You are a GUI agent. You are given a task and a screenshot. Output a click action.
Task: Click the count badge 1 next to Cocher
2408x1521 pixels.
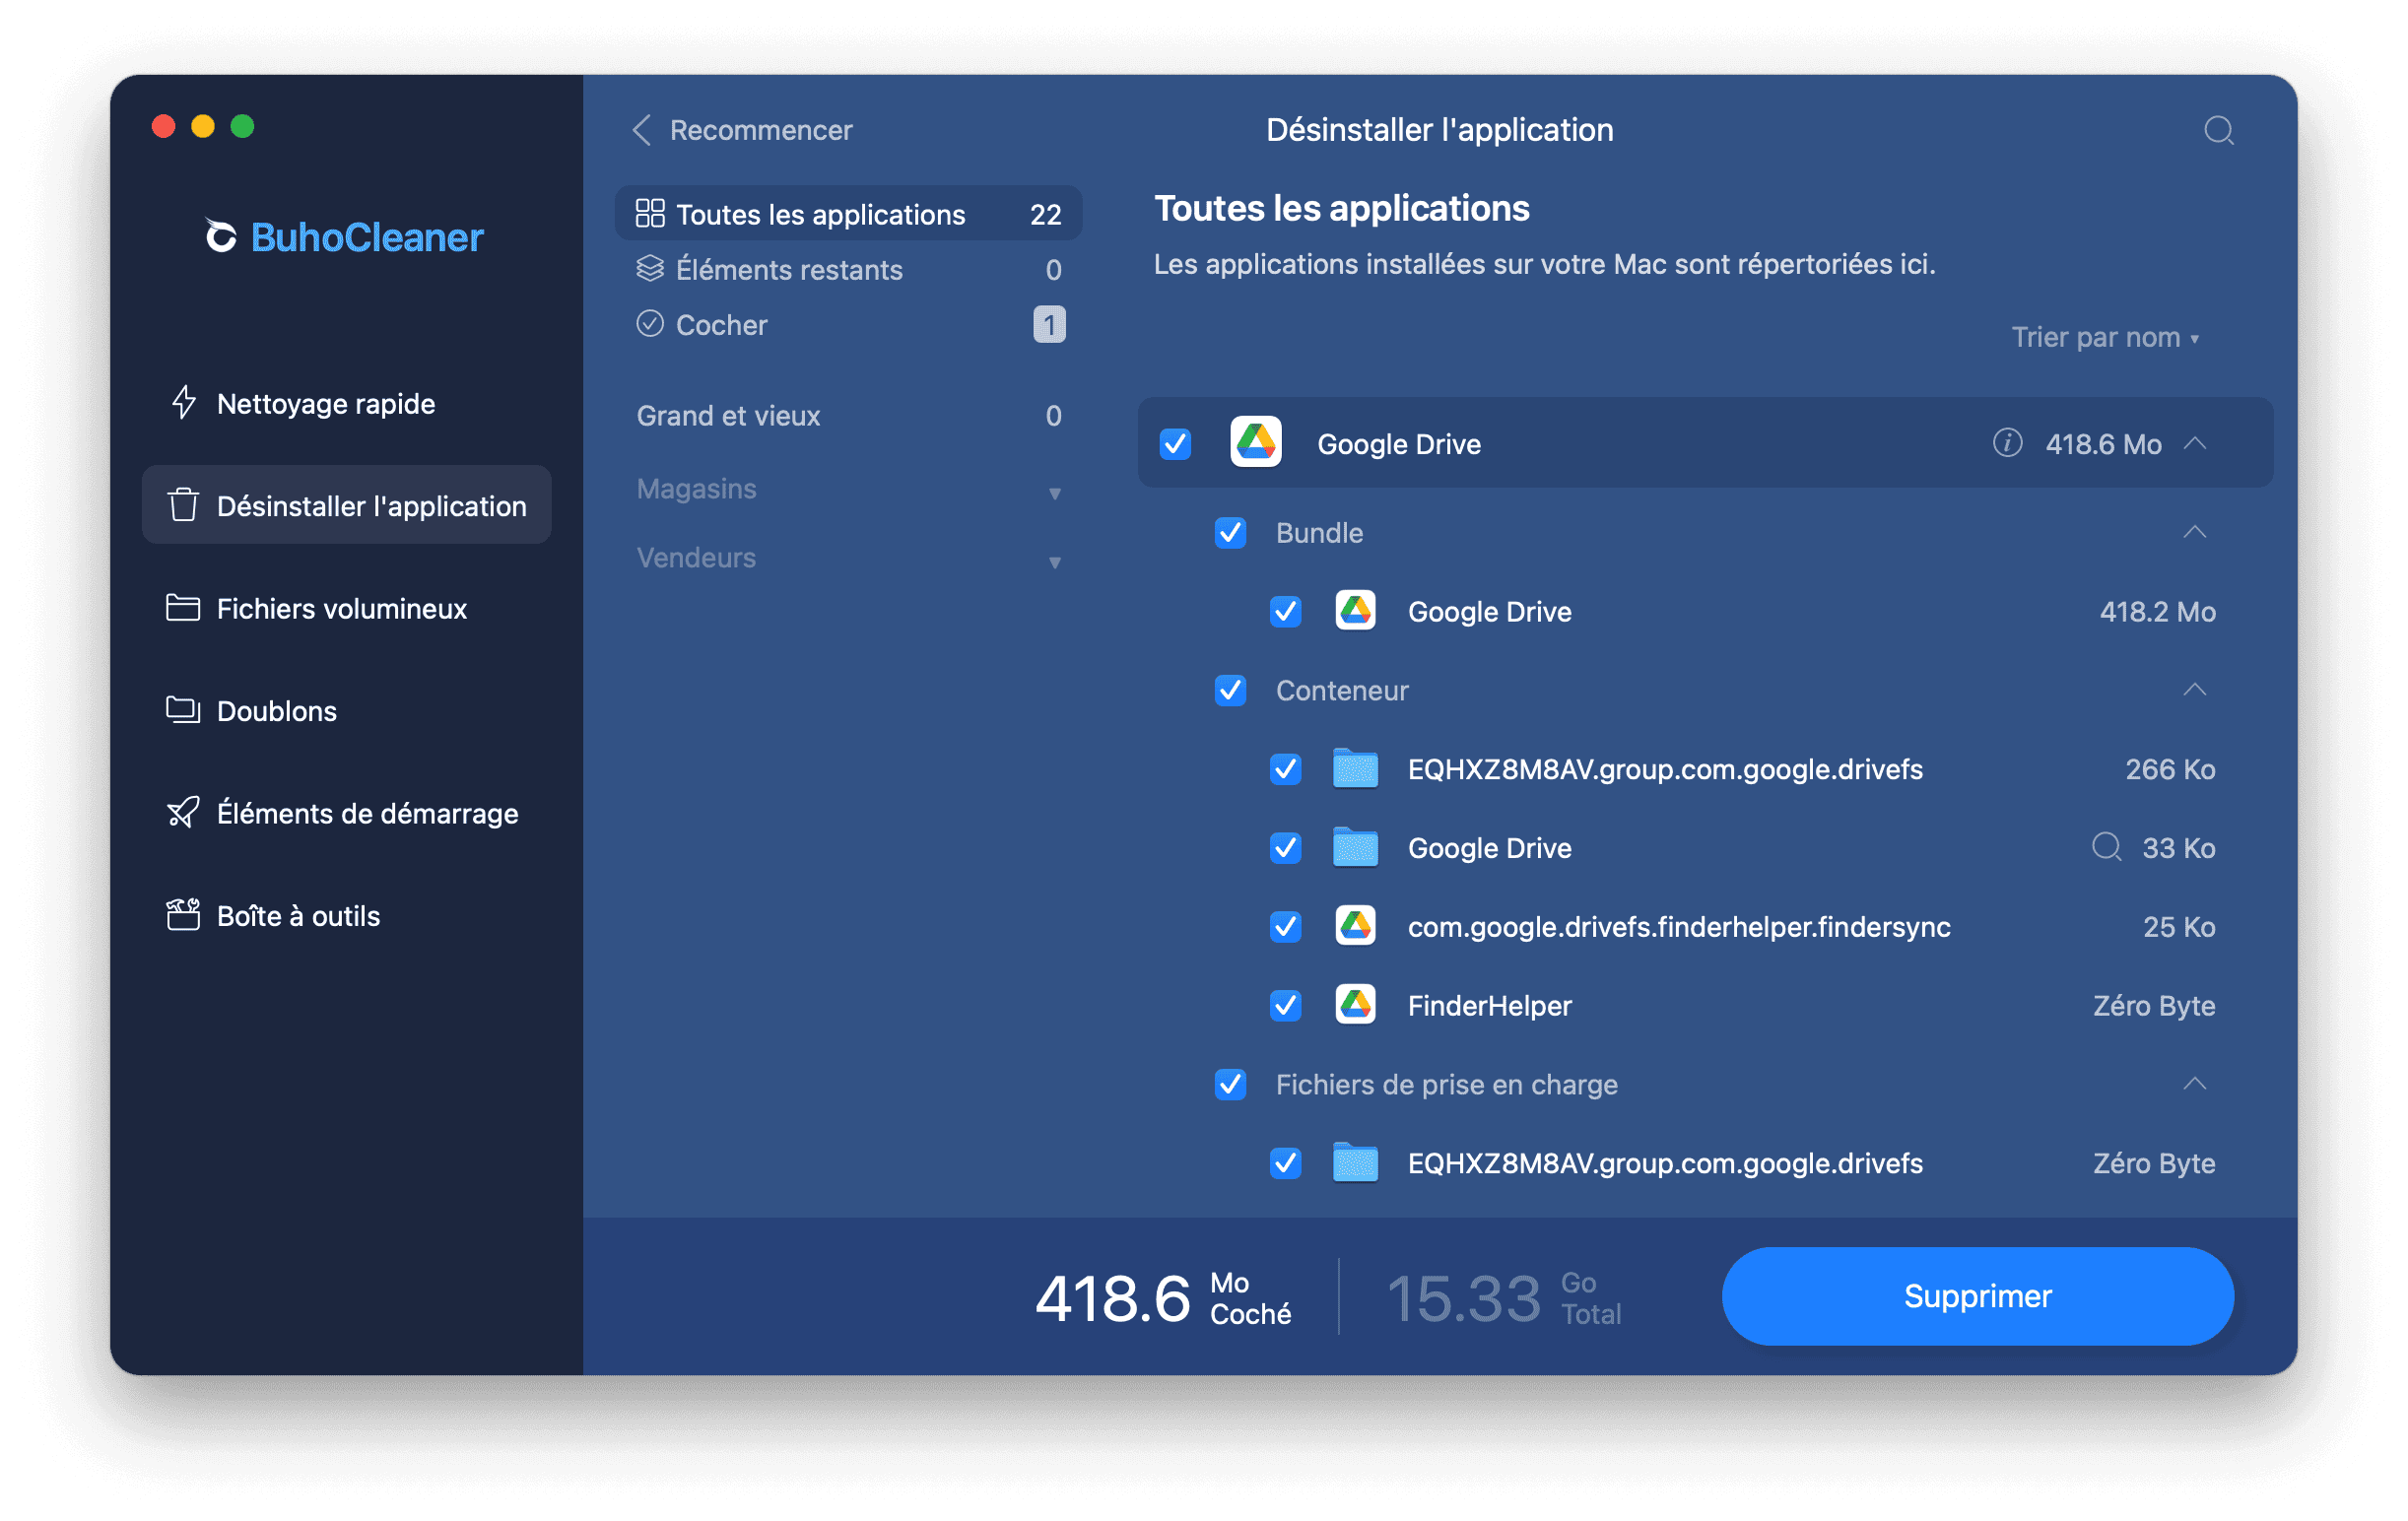tap(1049, 324)
